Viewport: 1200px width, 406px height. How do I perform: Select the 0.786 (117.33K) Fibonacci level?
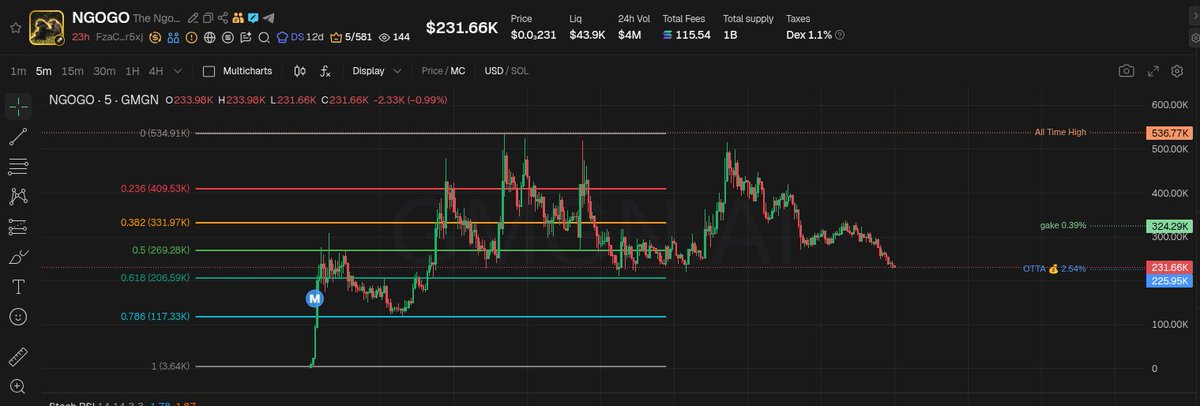pos(155,316)
